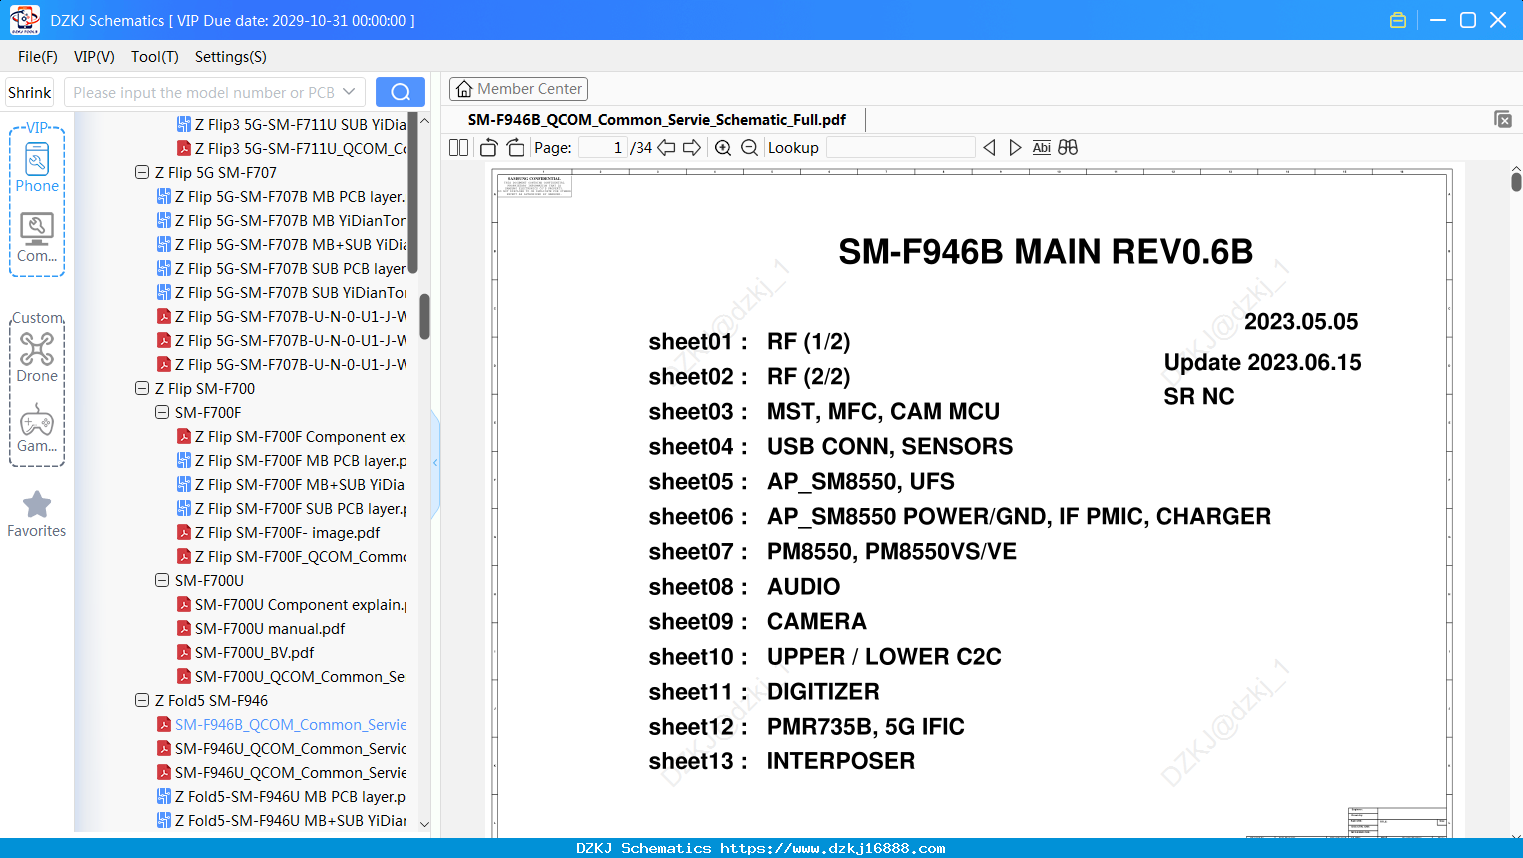
Task: Open Z Flip SM-F700F- image.pdf
Action: (x=279, y=532)
